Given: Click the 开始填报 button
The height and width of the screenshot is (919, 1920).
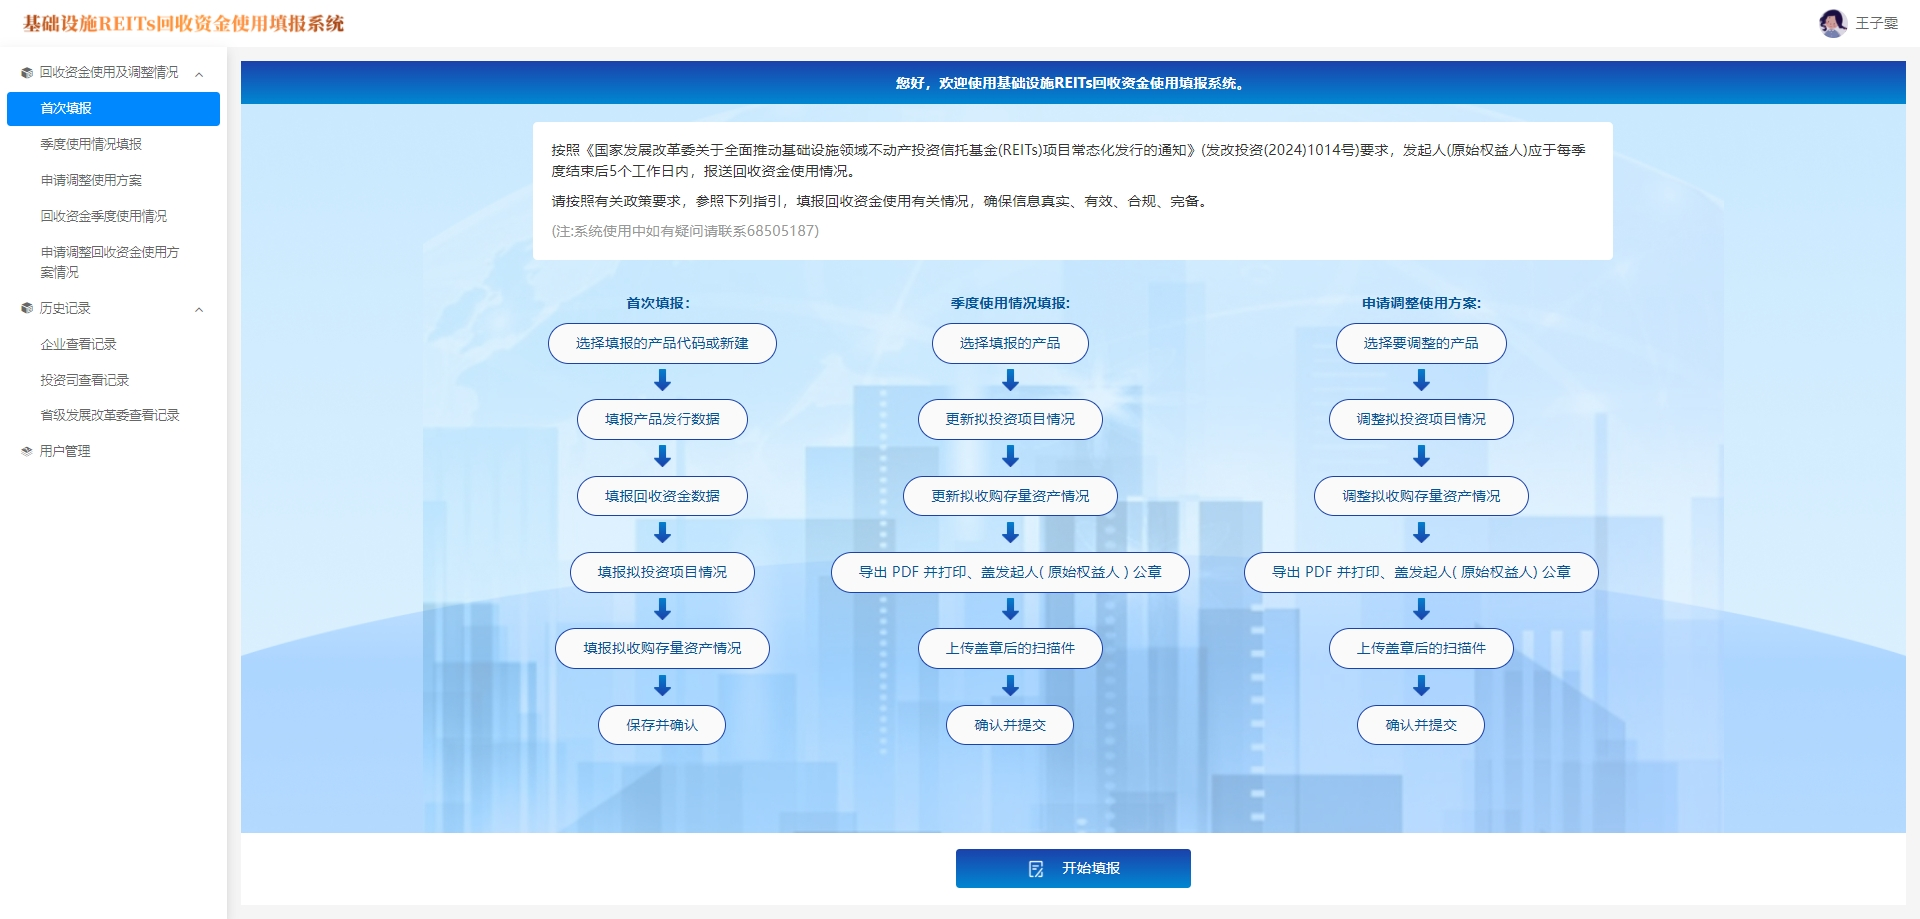Looking at the screenshot, I should 1073,868.
